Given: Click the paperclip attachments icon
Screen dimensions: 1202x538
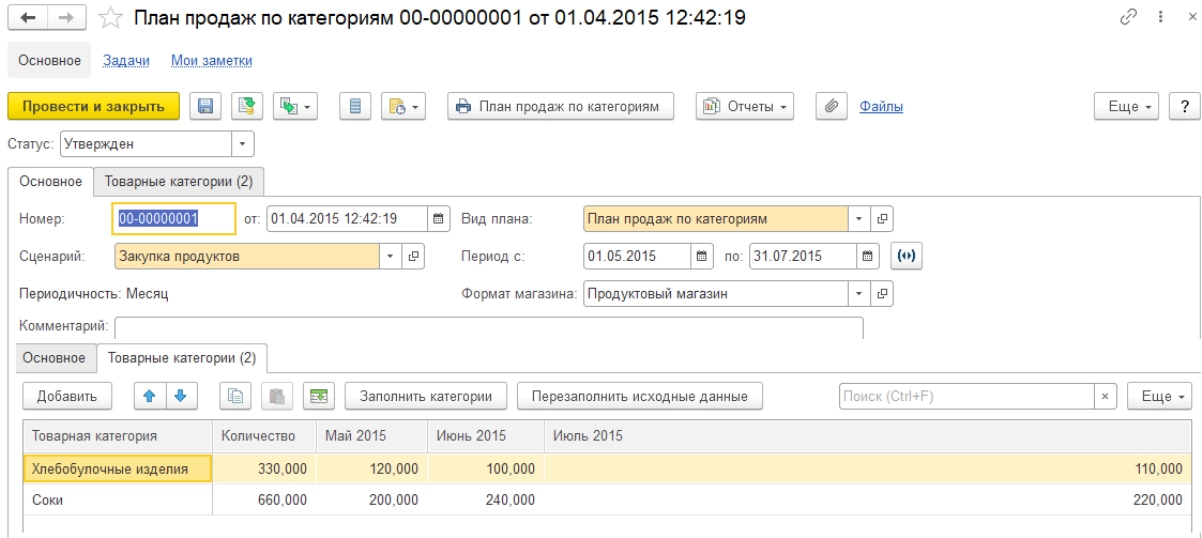Looking at the screenshot, I should pyautogui.click(x=831, y=106).
